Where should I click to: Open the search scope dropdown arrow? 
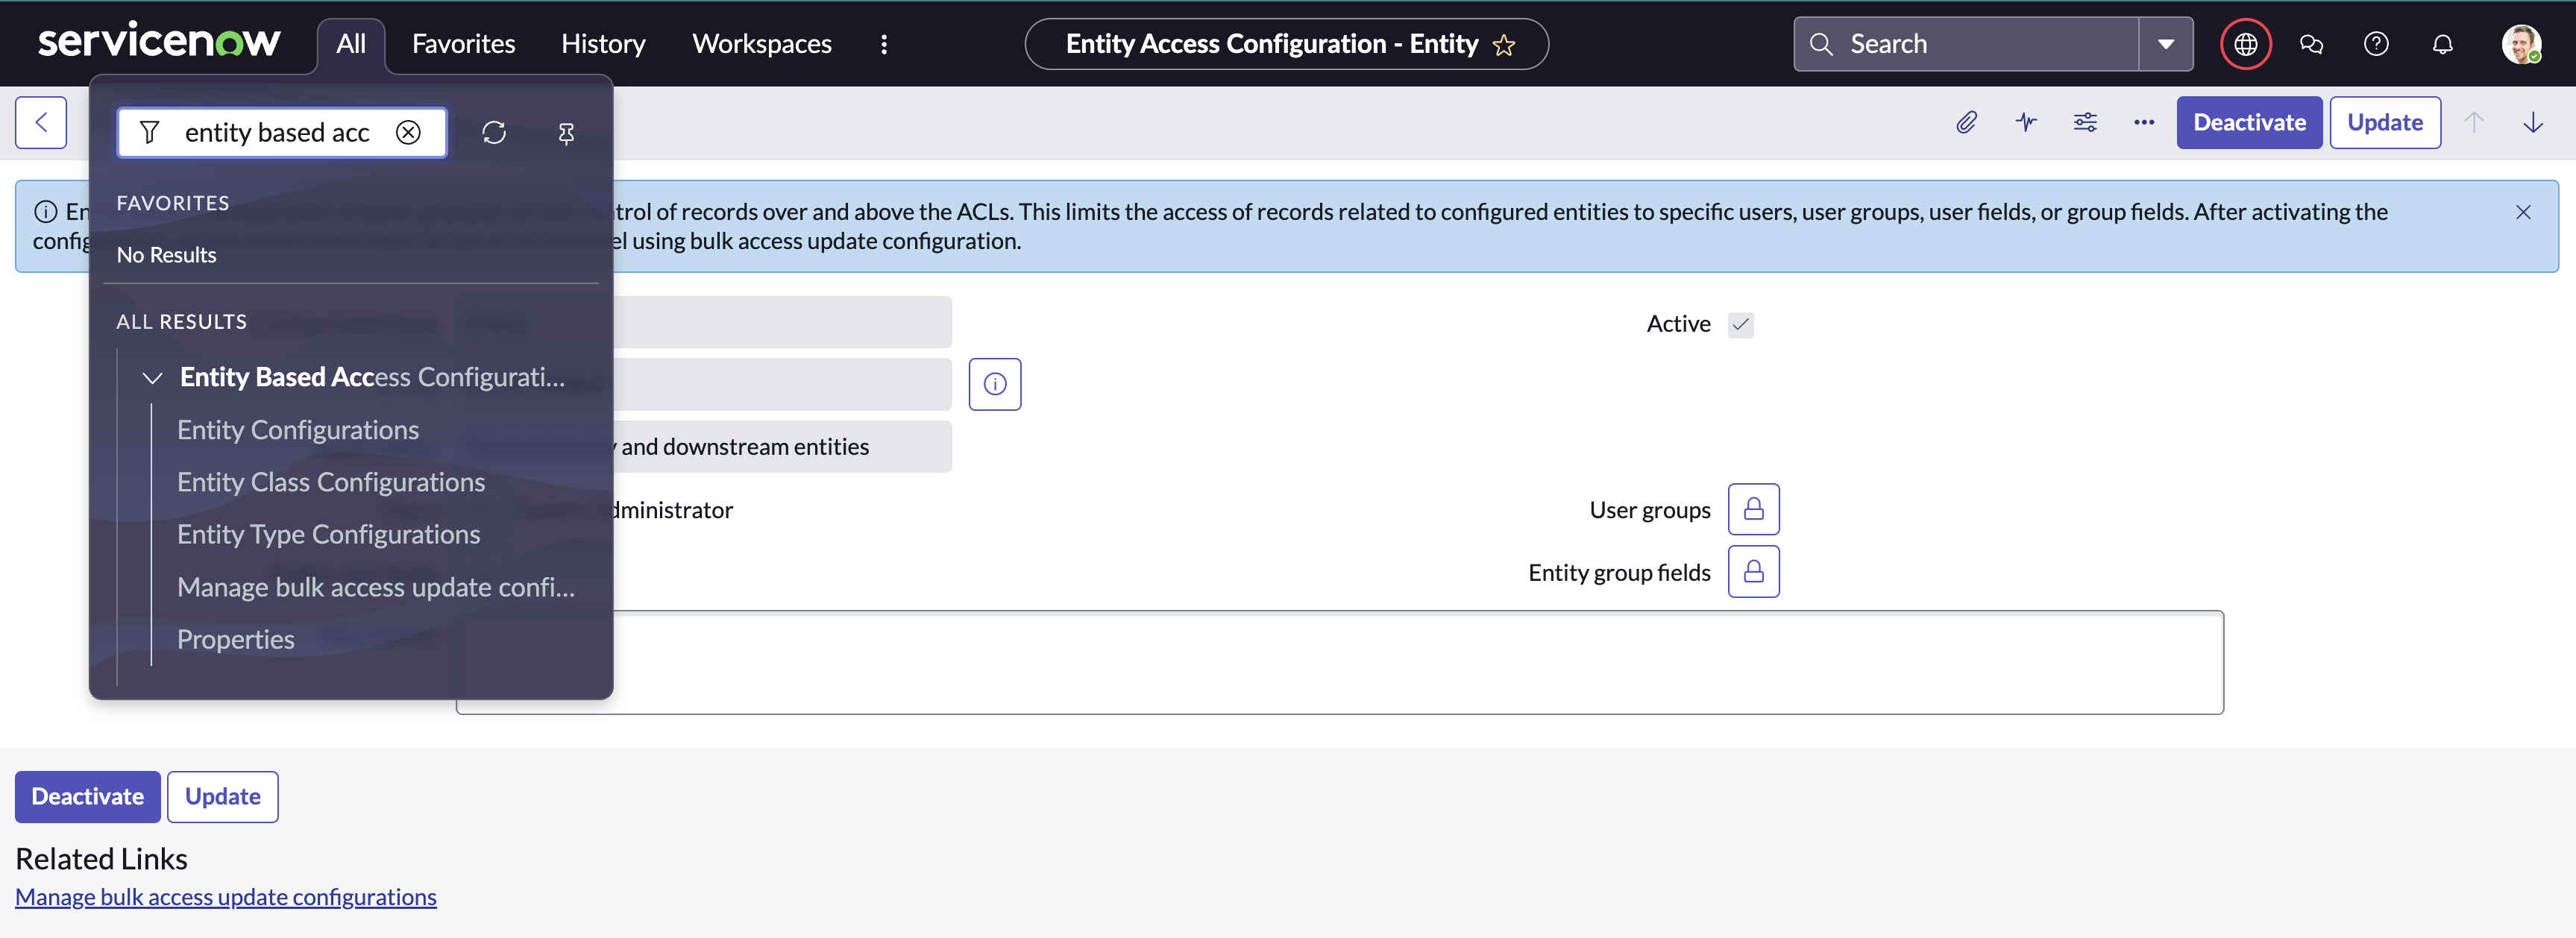click(2165, 44)
